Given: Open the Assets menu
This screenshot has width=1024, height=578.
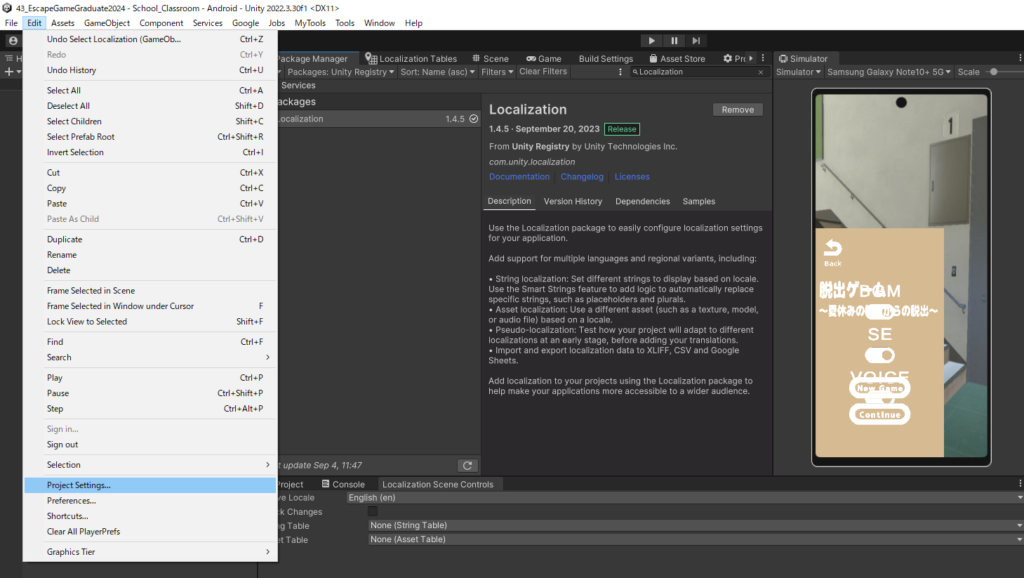Looking at the screenshot, I should pos(63,23).
